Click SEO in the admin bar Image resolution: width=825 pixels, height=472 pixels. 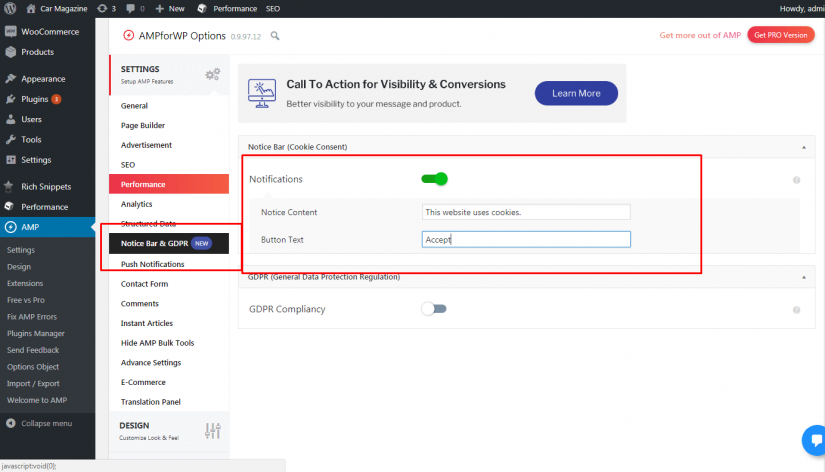tap(273, 8)
